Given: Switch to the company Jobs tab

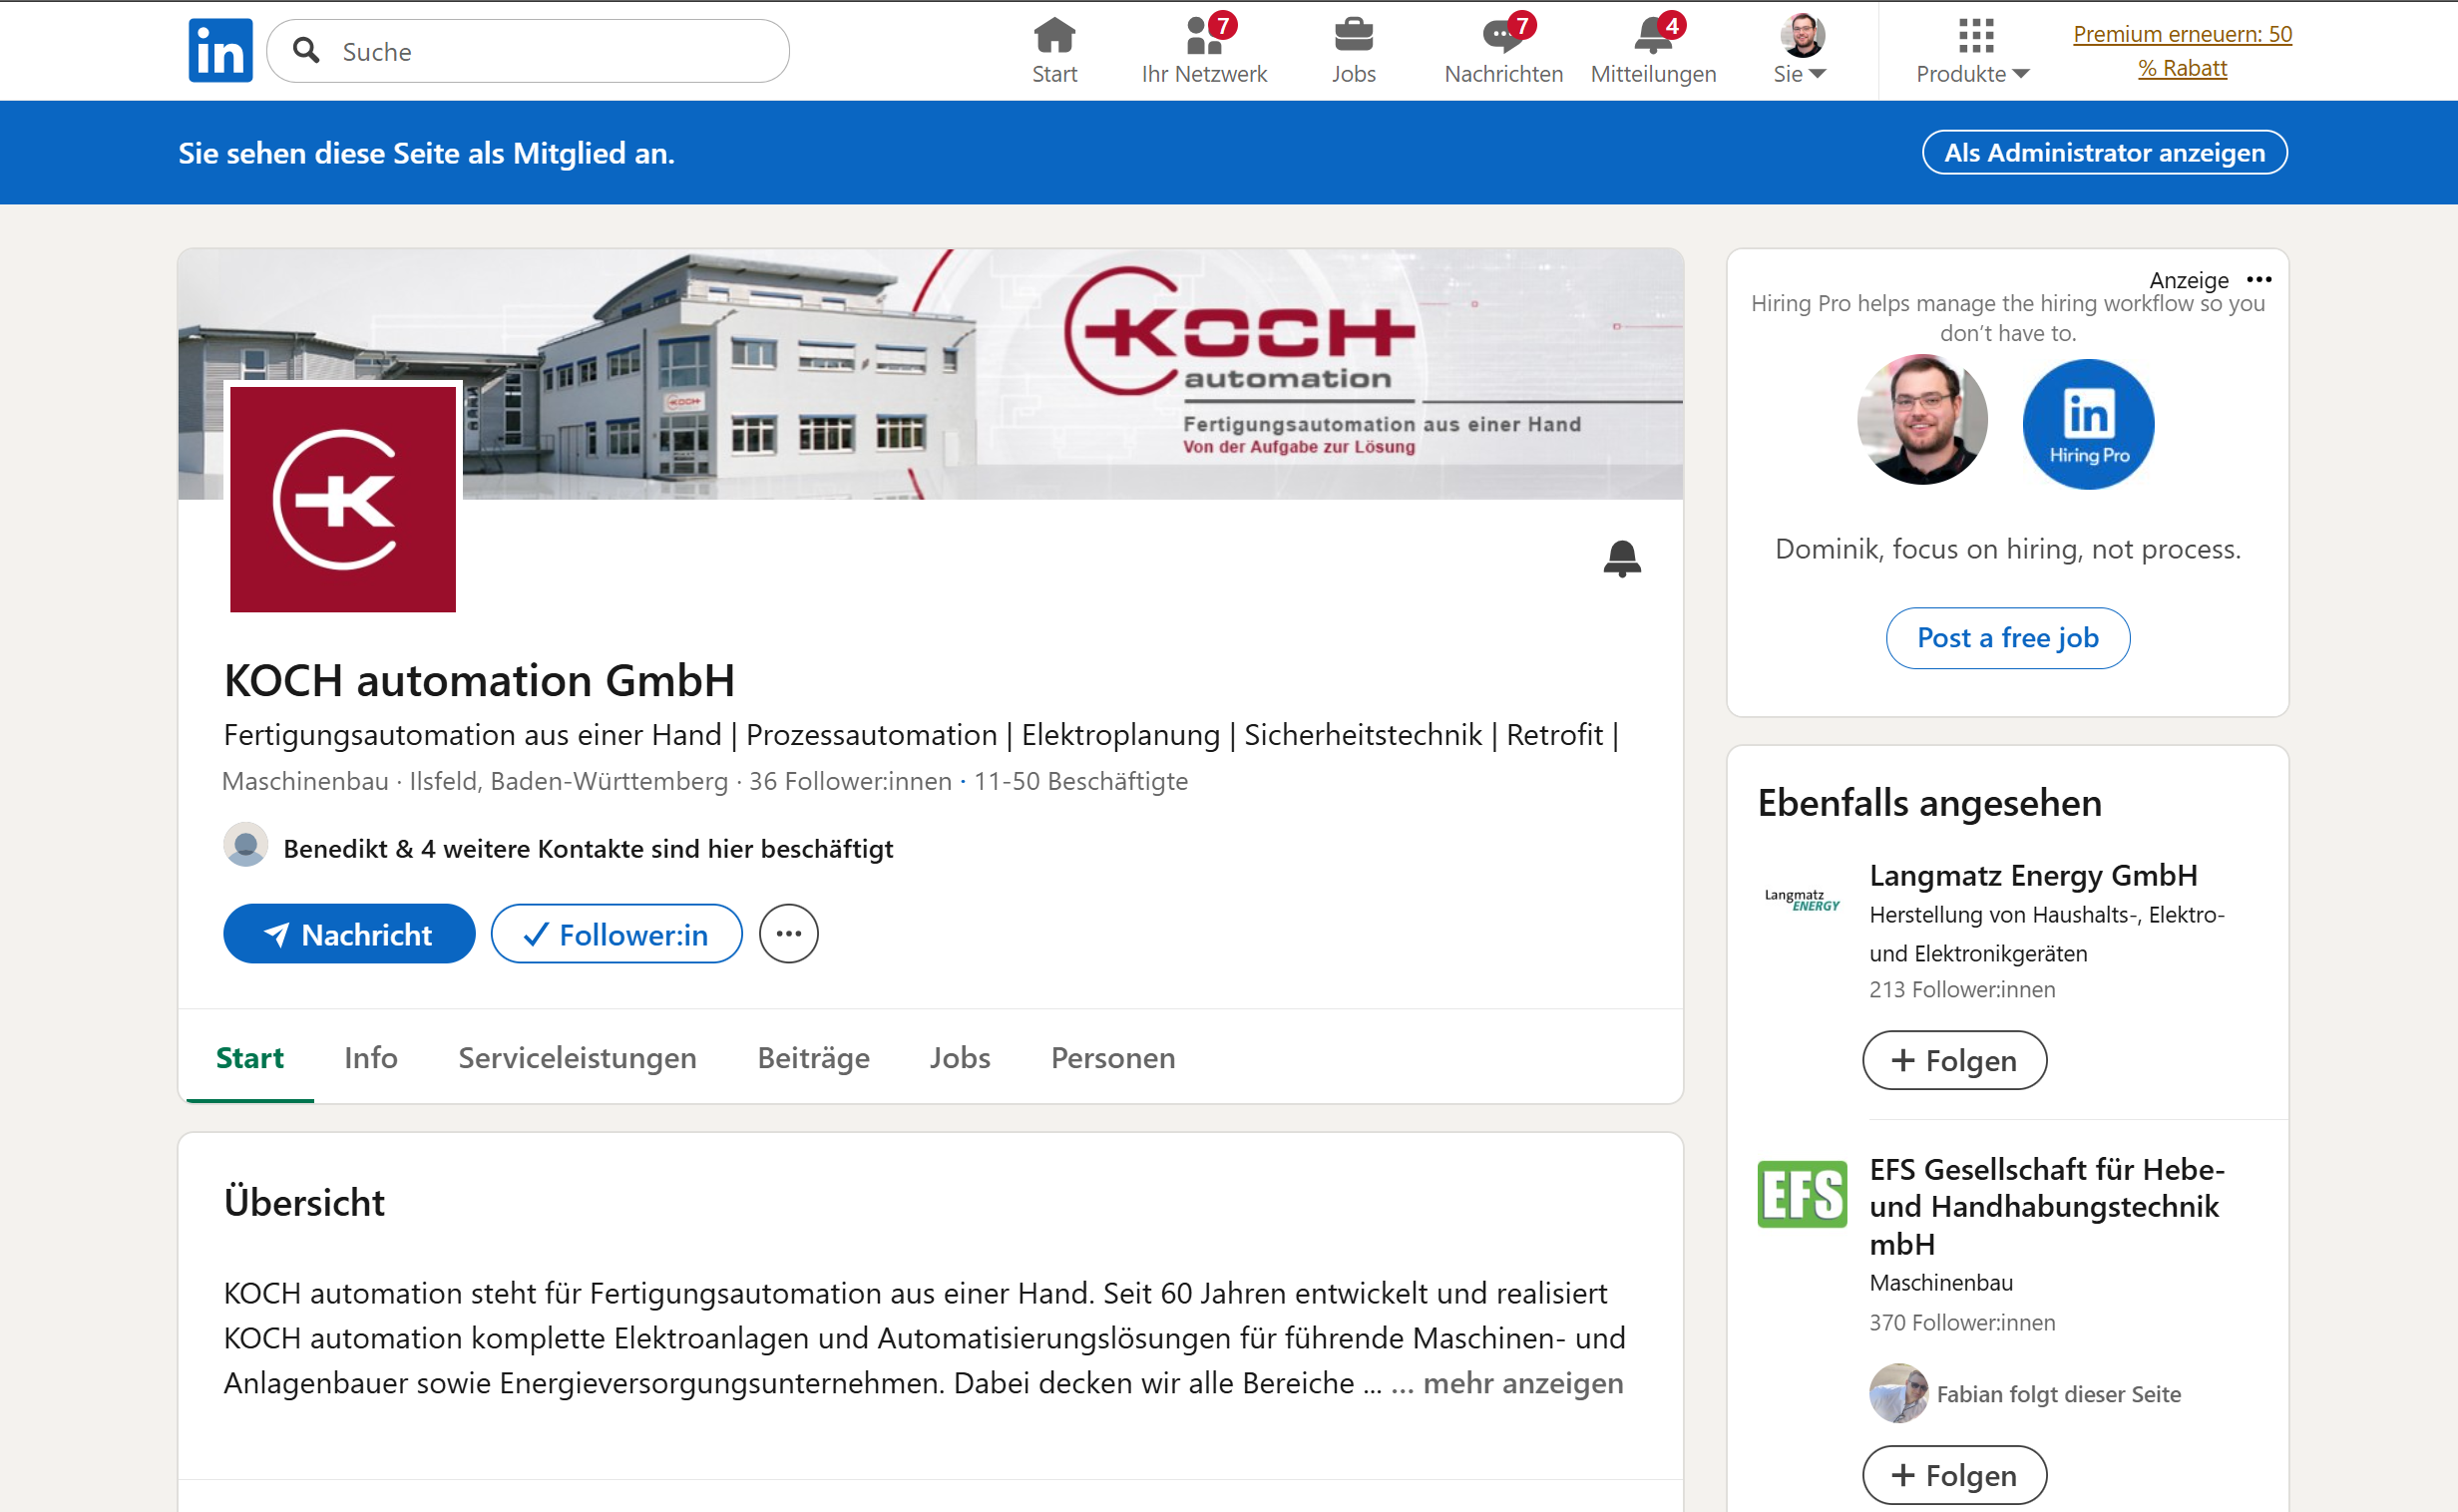Looking at the screenshot, I should click(959, 1058).
